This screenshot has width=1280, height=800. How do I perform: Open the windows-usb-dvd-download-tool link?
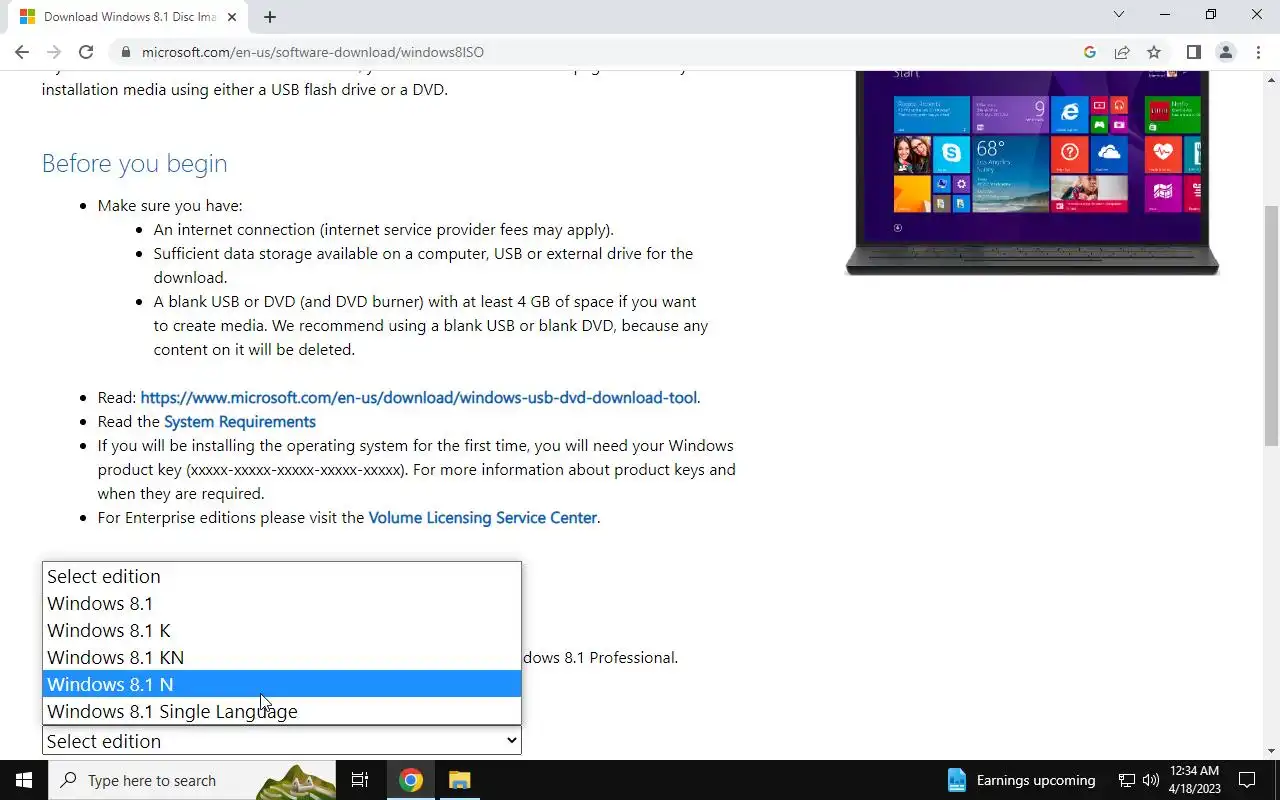[x=419, y=398]
